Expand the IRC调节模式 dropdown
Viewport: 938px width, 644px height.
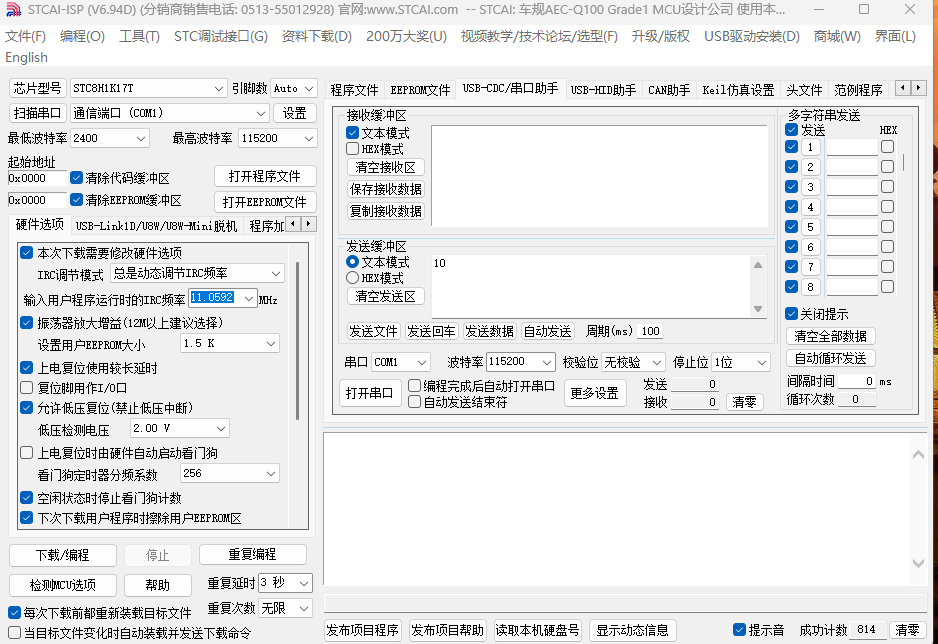pyautogui.click(x=276, y=273)
